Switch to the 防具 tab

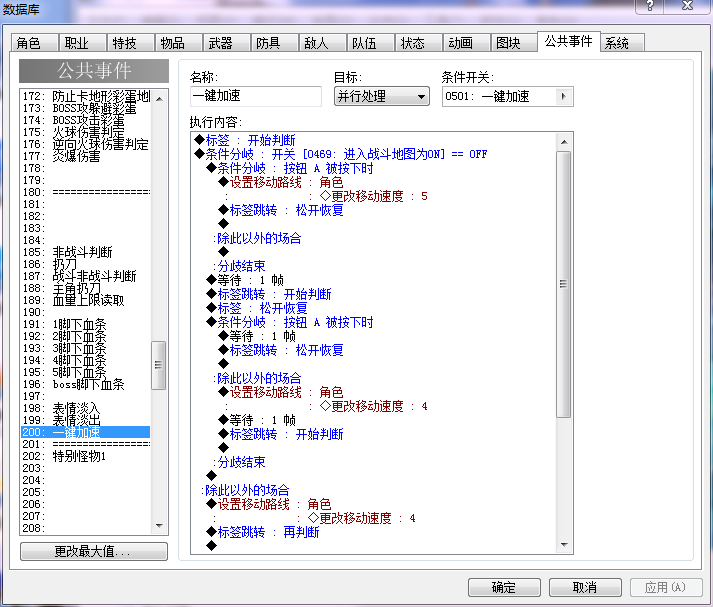pos(275,43)
